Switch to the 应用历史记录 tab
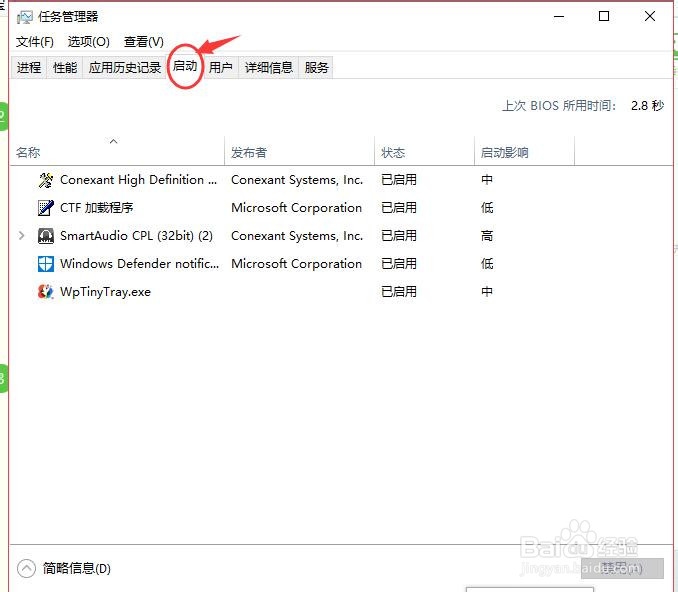The height and width of the screenshot is (592, 678). coord(125,67)
